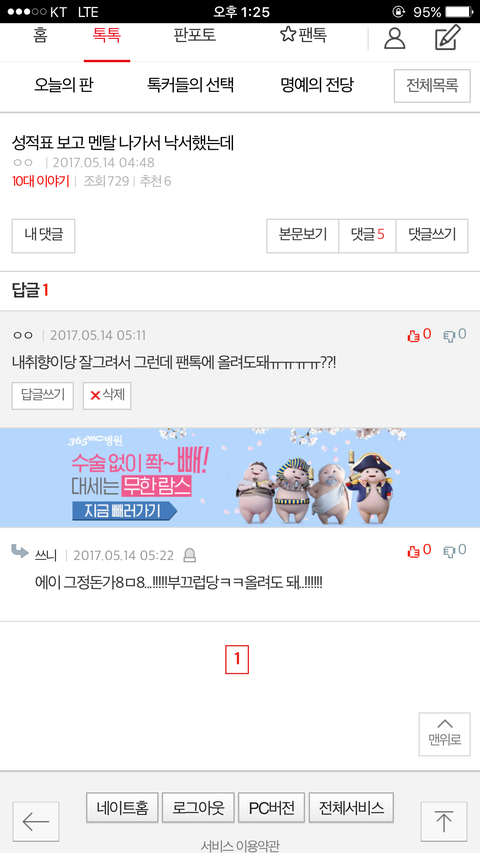This screenshot has width=480, height=853.
Task: Open the user profile icon
Action: (x=395, y=38)
